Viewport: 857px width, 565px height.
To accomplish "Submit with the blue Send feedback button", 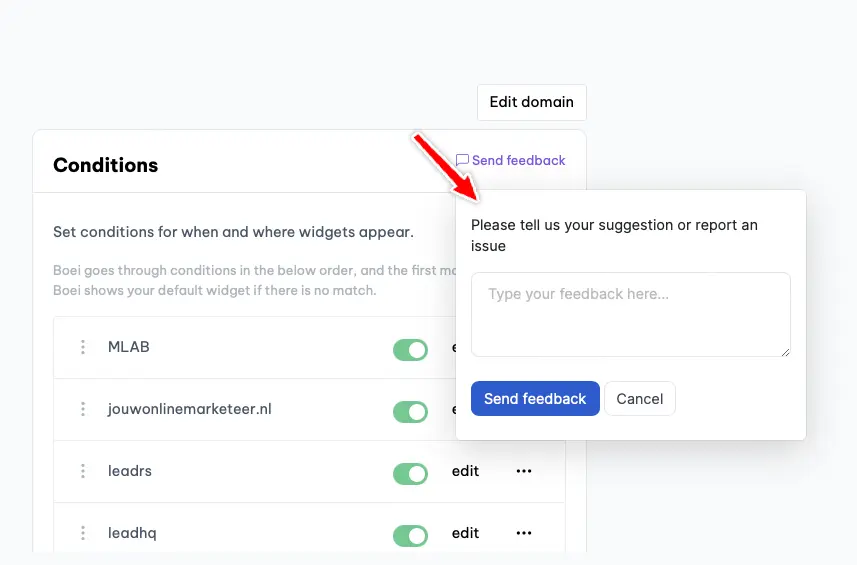I will [535, 399].
